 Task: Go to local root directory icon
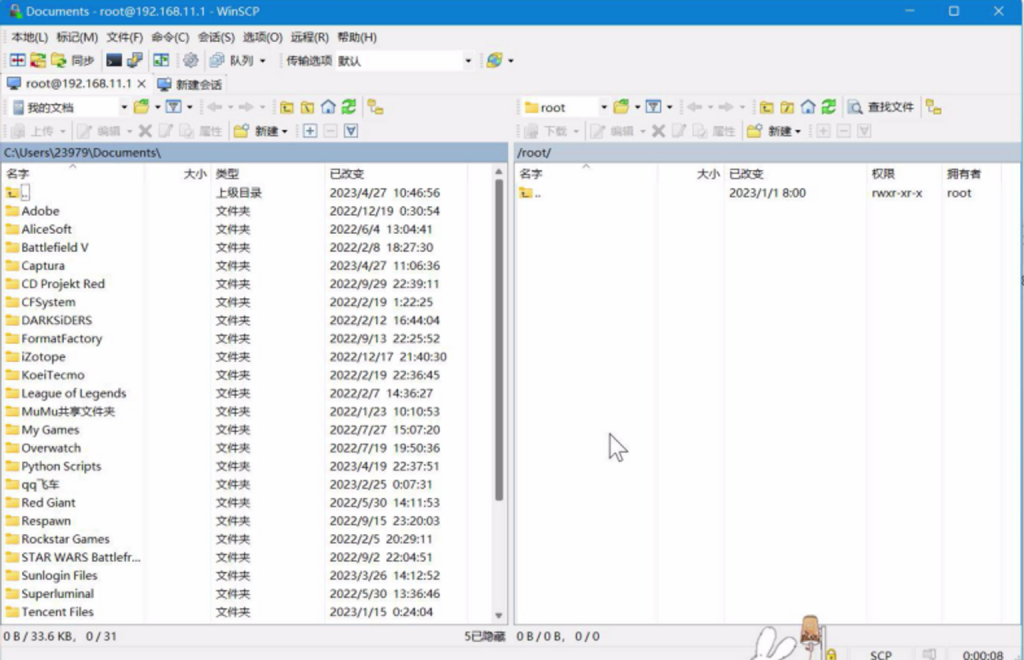(x=308, y=107)
